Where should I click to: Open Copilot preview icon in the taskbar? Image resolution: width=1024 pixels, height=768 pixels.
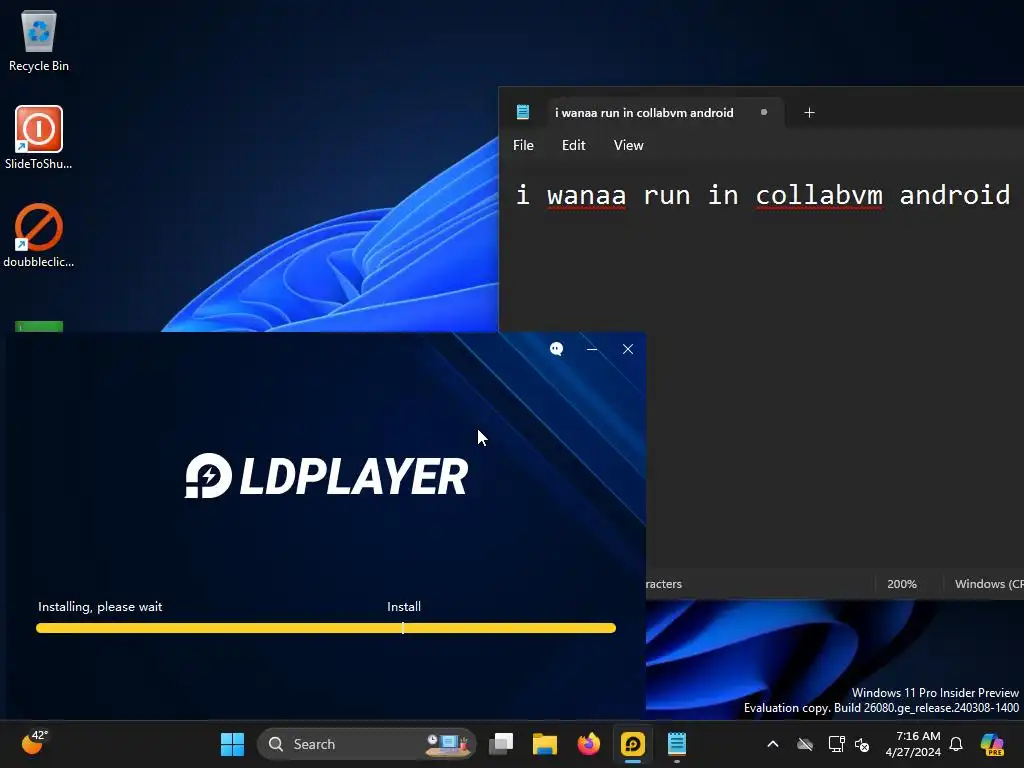(x=992, y=744)
